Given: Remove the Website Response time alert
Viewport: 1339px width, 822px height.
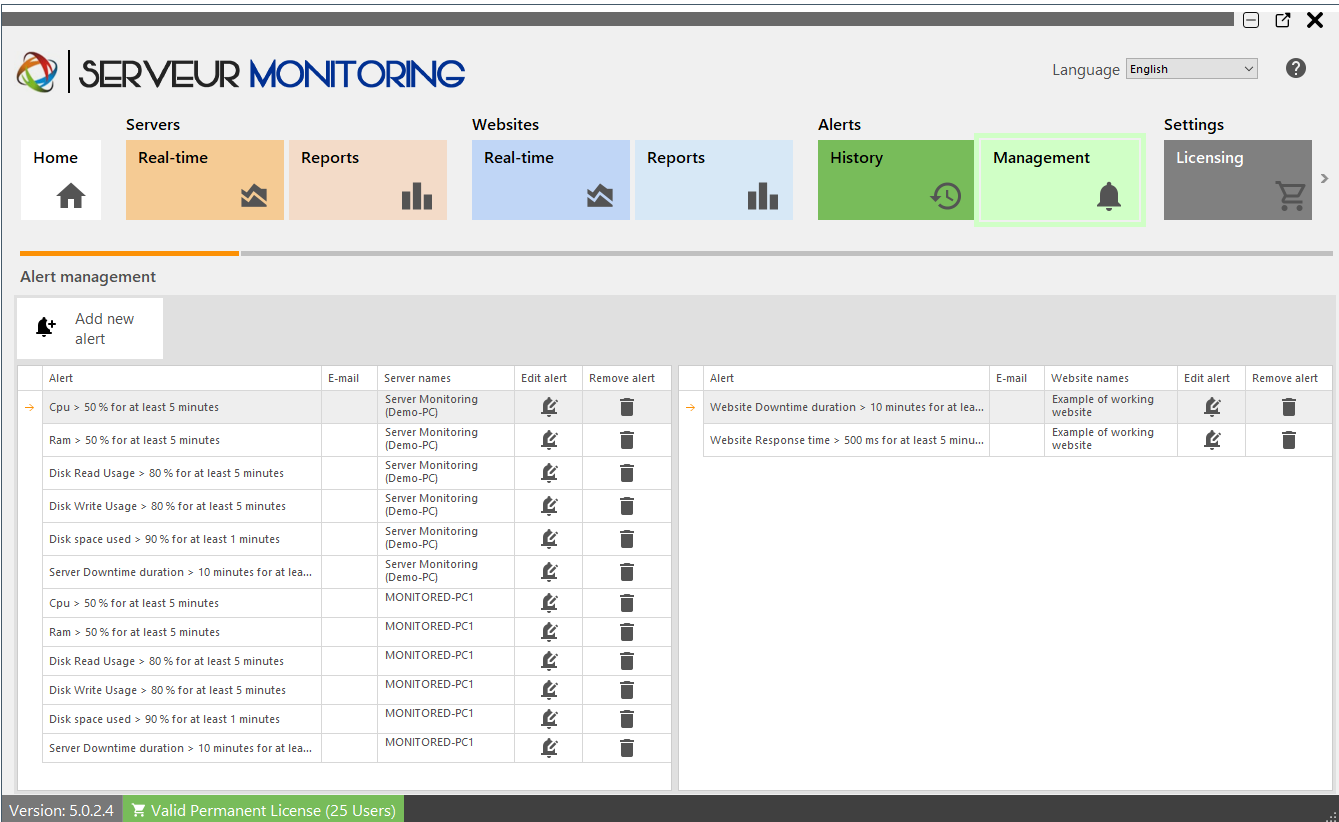Looking at the screenshot, I should point(1289,440).
